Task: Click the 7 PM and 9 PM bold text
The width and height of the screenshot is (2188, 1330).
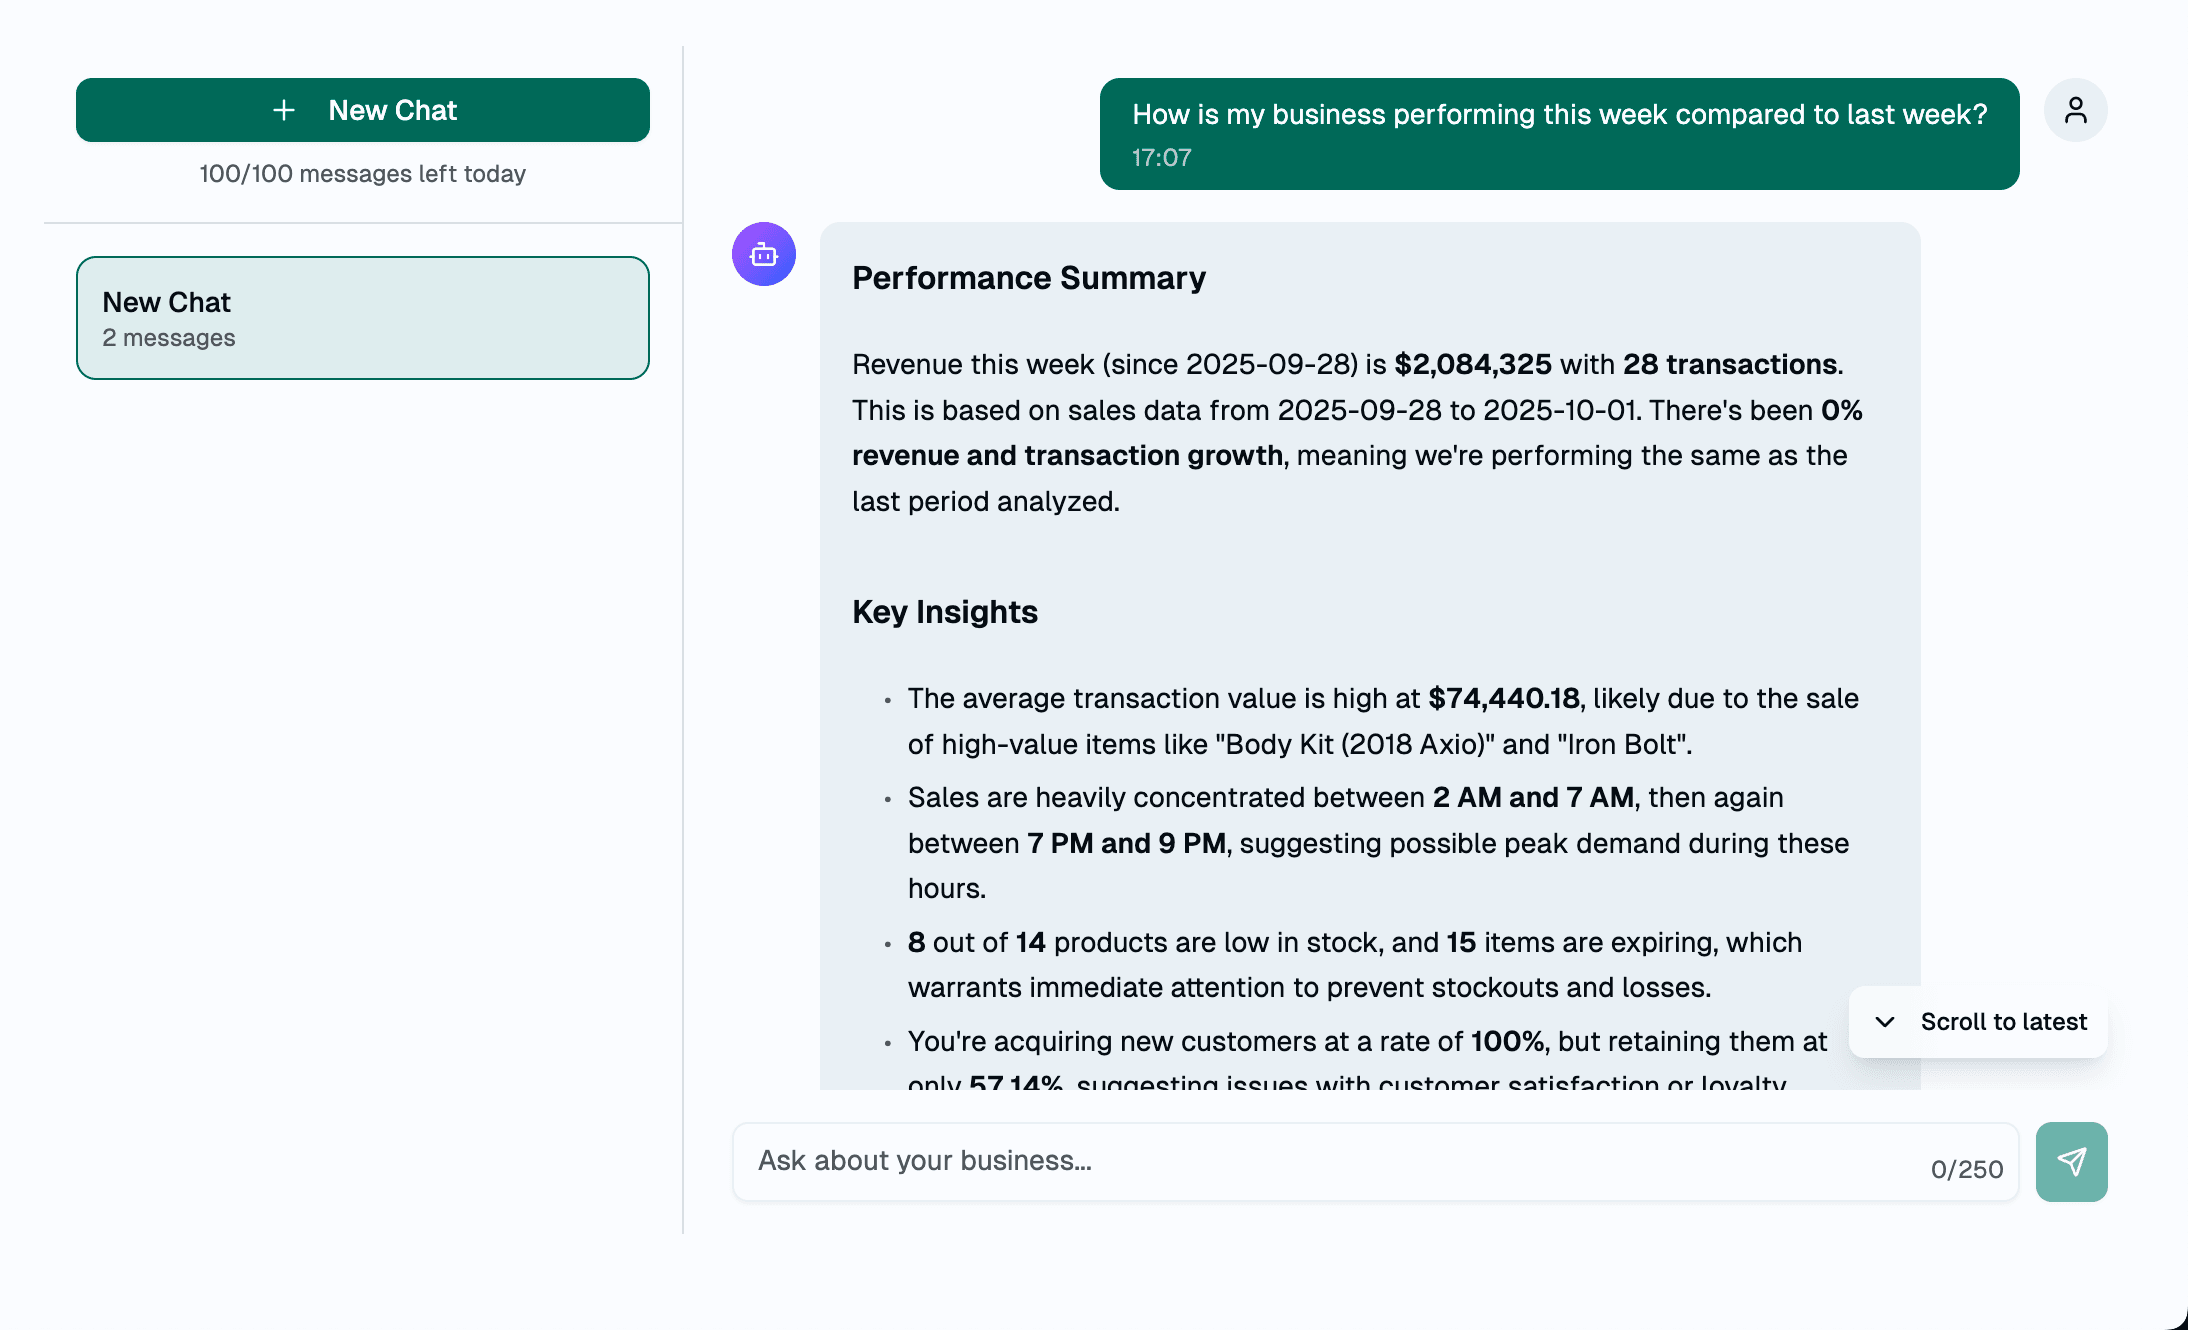Action: coord(1126,843)
